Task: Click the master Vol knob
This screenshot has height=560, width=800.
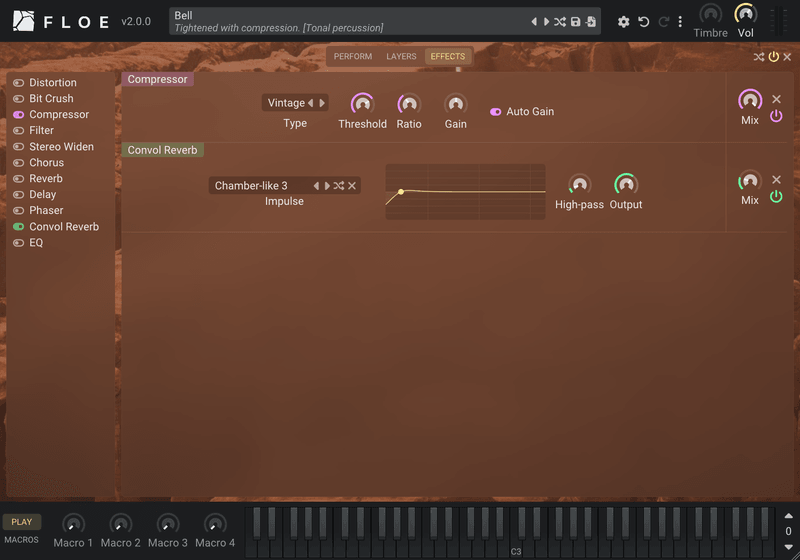Action: 745,14
